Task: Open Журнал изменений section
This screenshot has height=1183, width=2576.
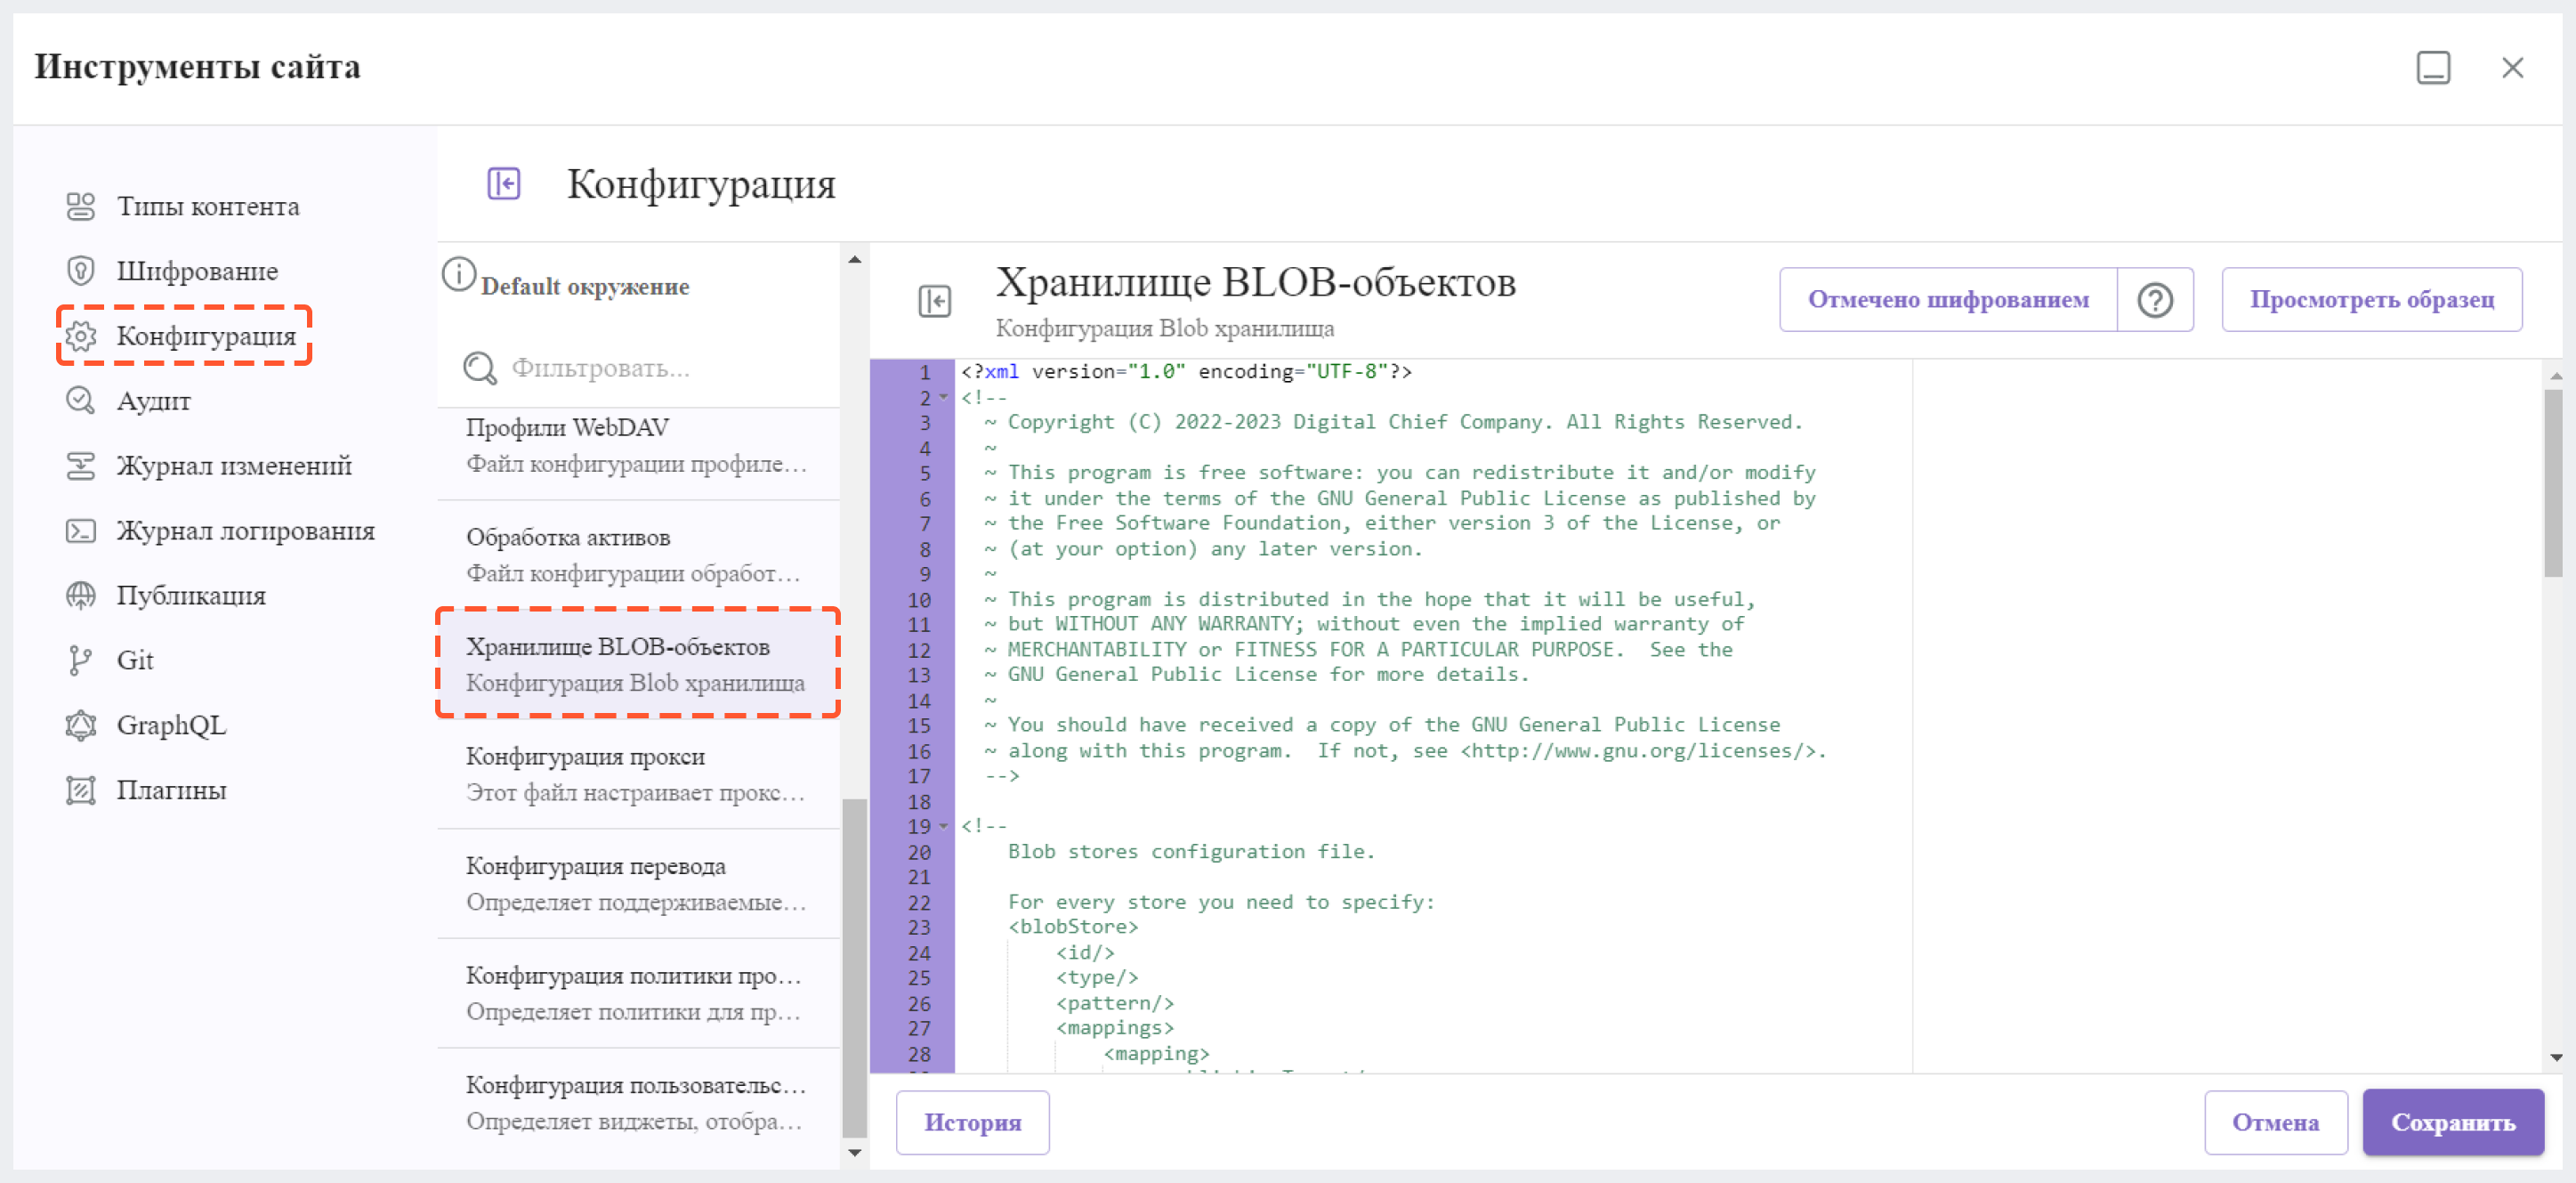Action: (234, 466)
